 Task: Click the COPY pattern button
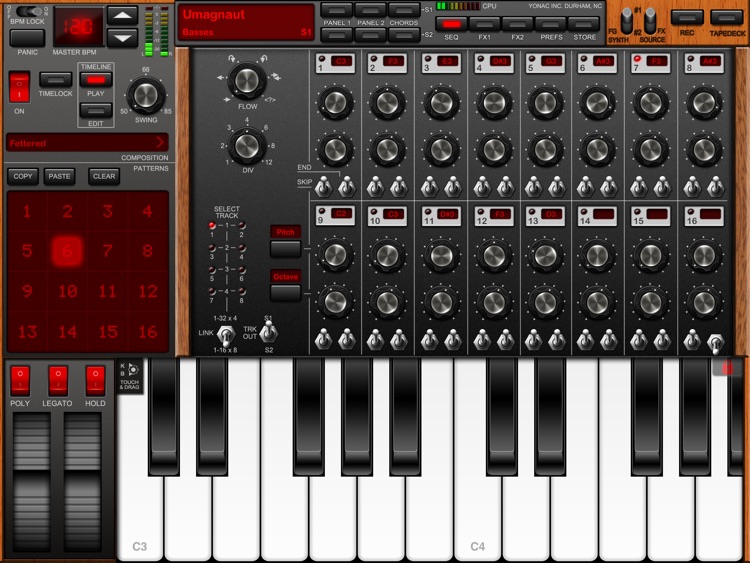point(23,177)
